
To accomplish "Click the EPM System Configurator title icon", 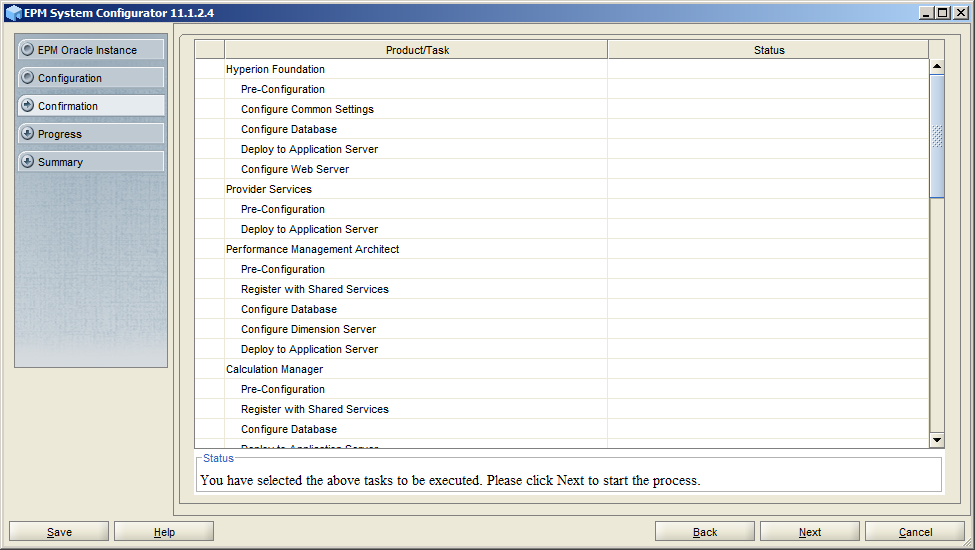I will (x=13, y=13).
